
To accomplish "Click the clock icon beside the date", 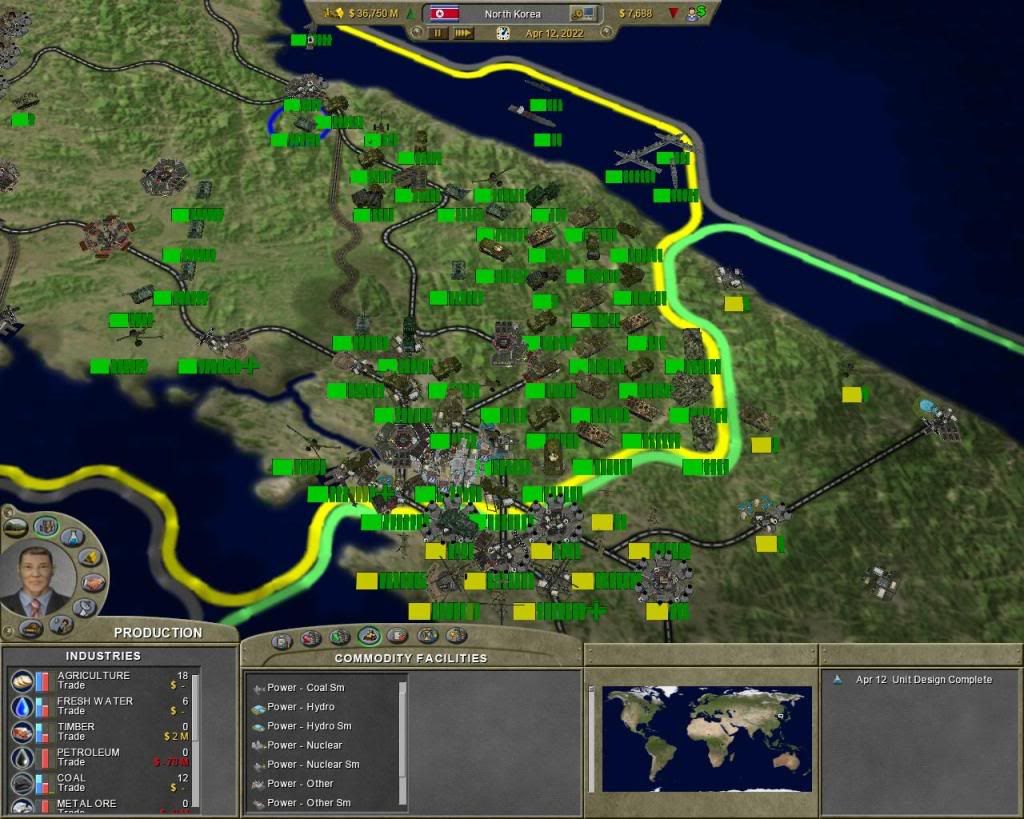I will tap(503, 33).
